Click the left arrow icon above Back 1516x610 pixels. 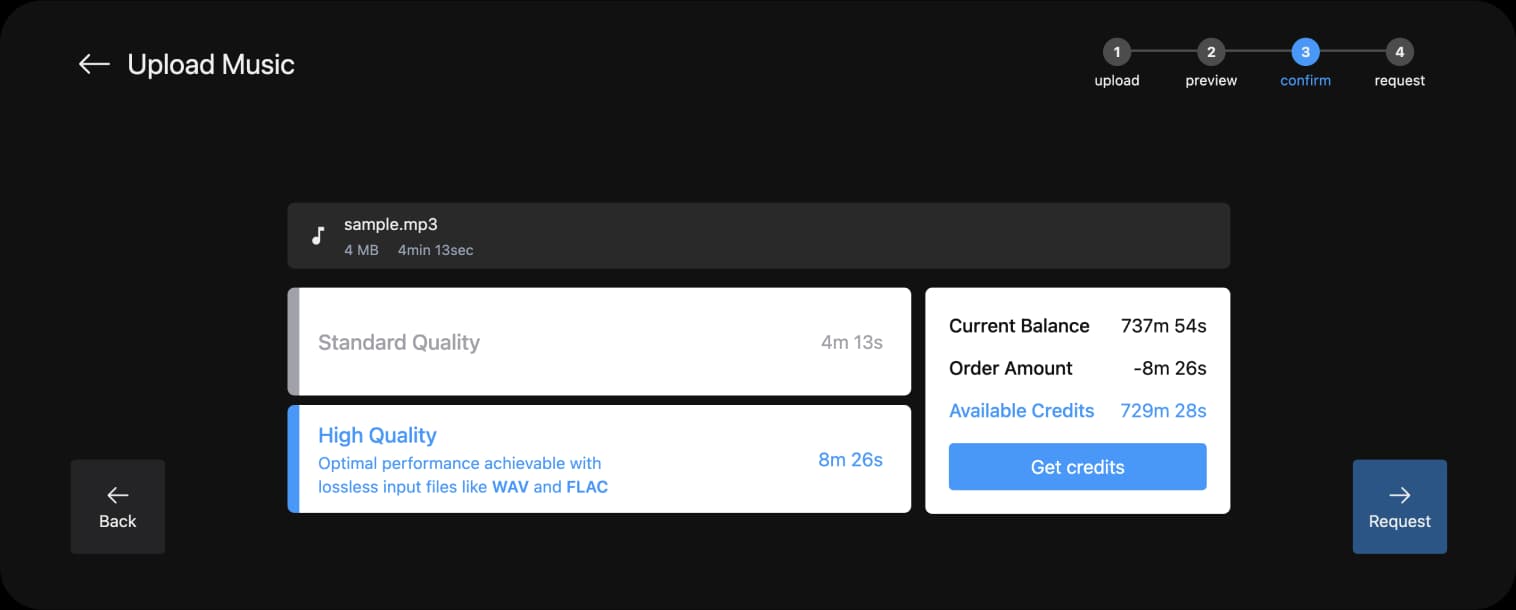(117, 494)
